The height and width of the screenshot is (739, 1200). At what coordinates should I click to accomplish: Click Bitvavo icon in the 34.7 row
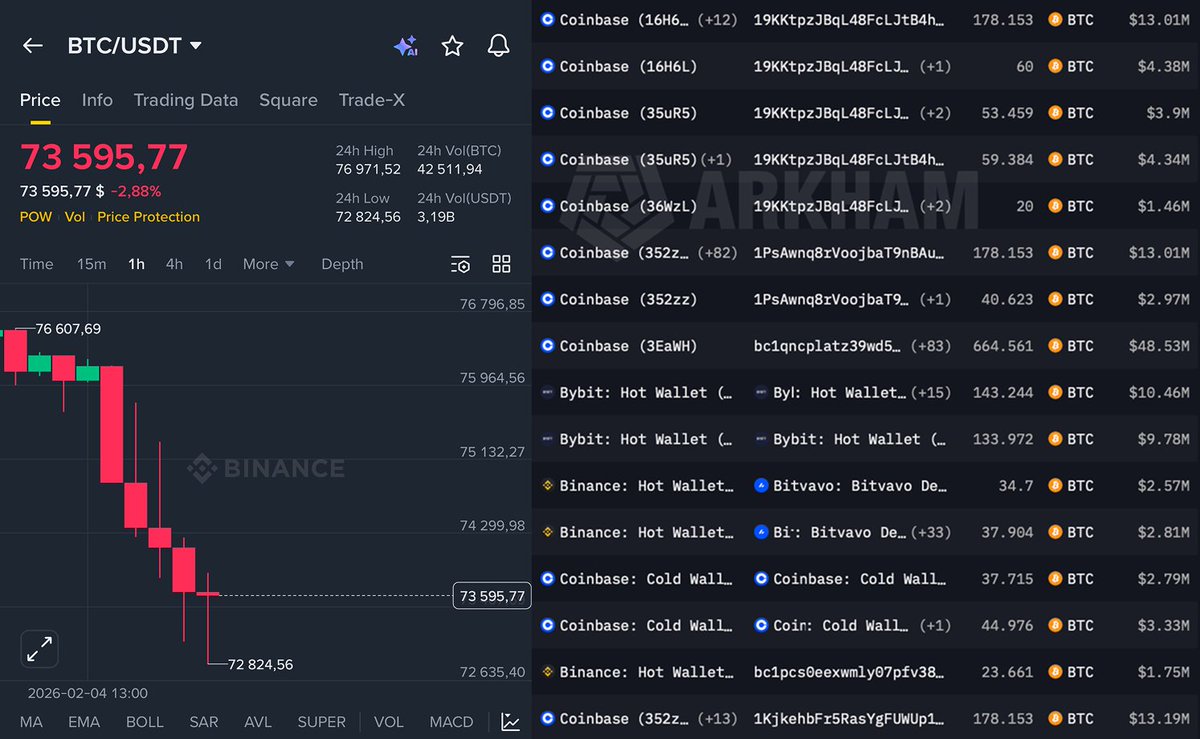761,486
